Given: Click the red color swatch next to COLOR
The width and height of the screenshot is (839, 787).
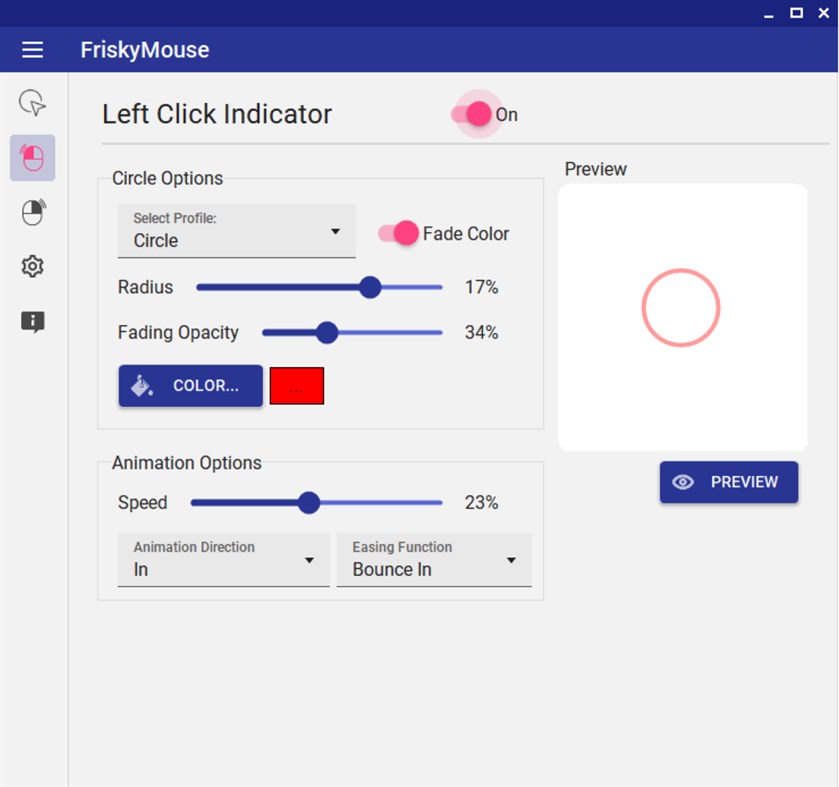Looking at the screenshot, I should 296,385.
